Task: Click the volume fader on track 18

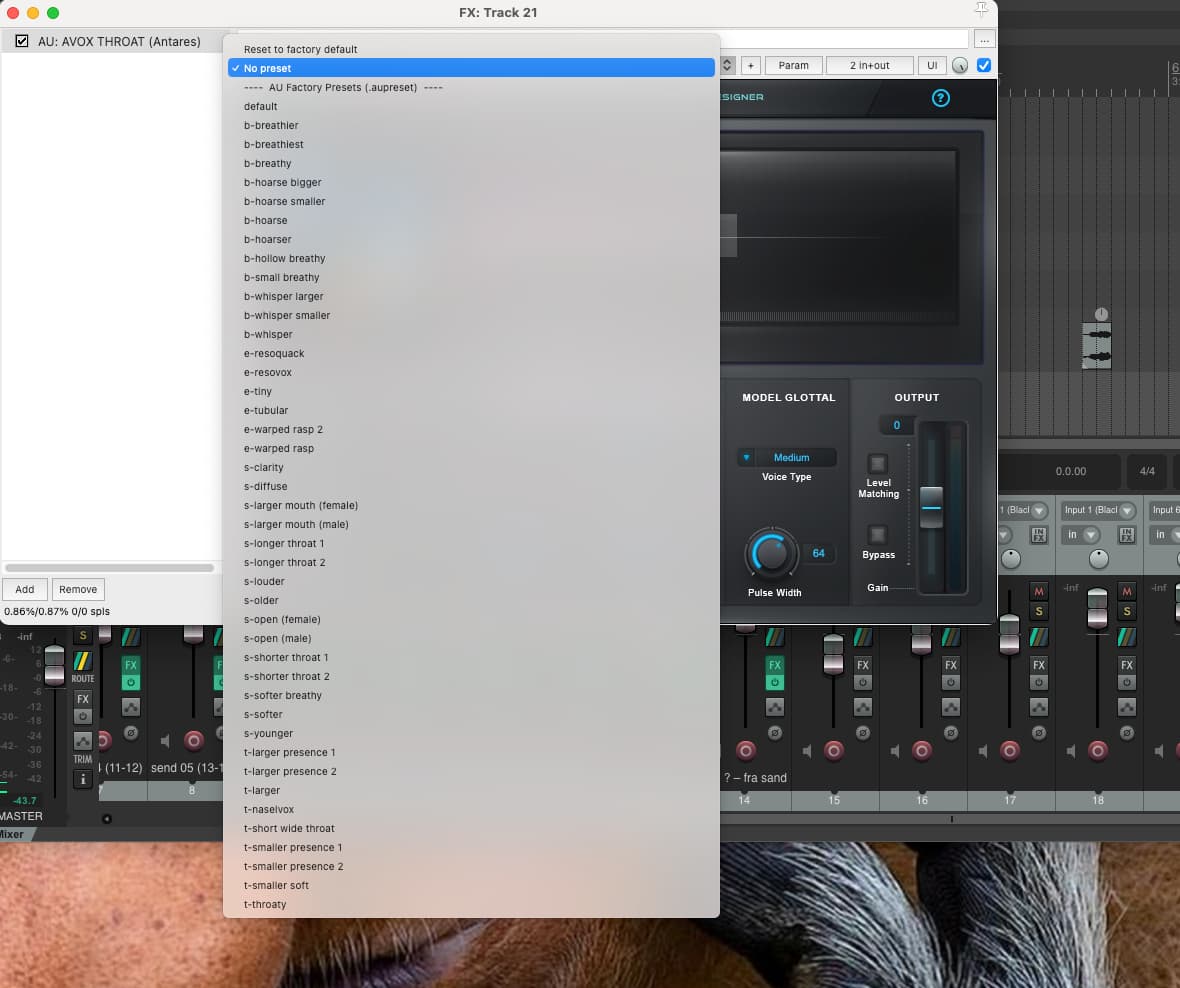Action: [x=1097, y=608]
